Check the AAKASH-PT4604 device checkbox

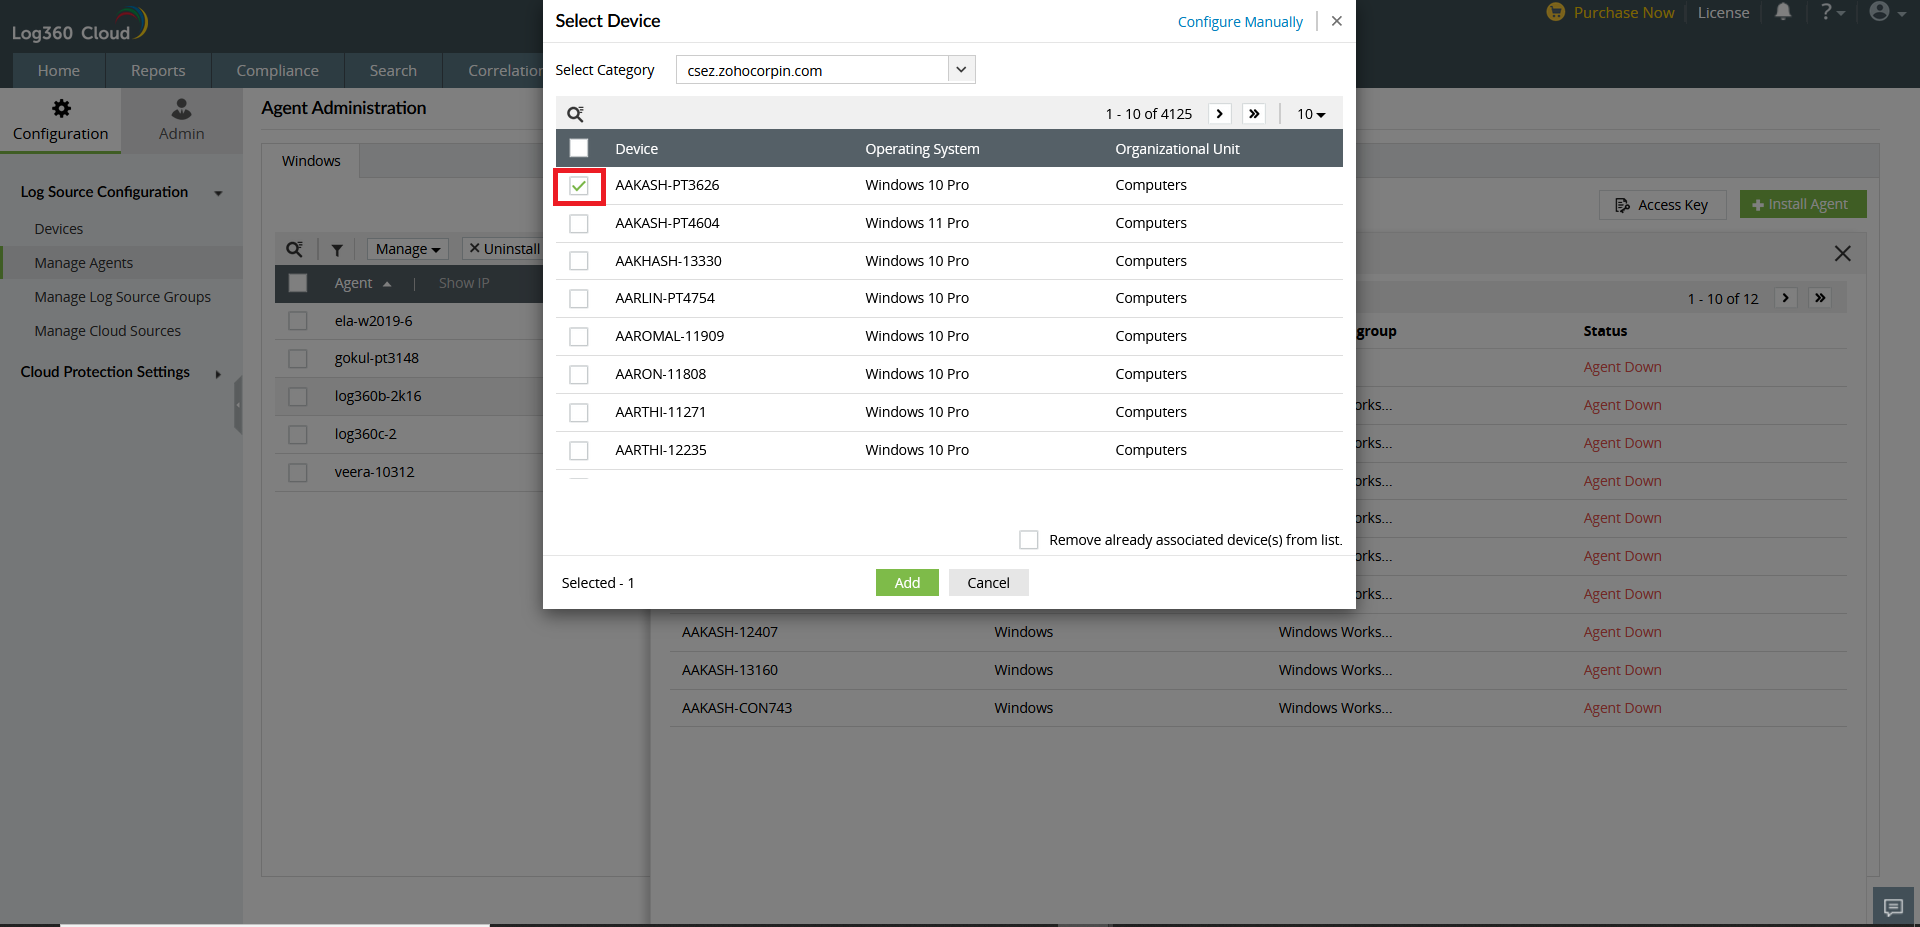[x=579, y=224]
